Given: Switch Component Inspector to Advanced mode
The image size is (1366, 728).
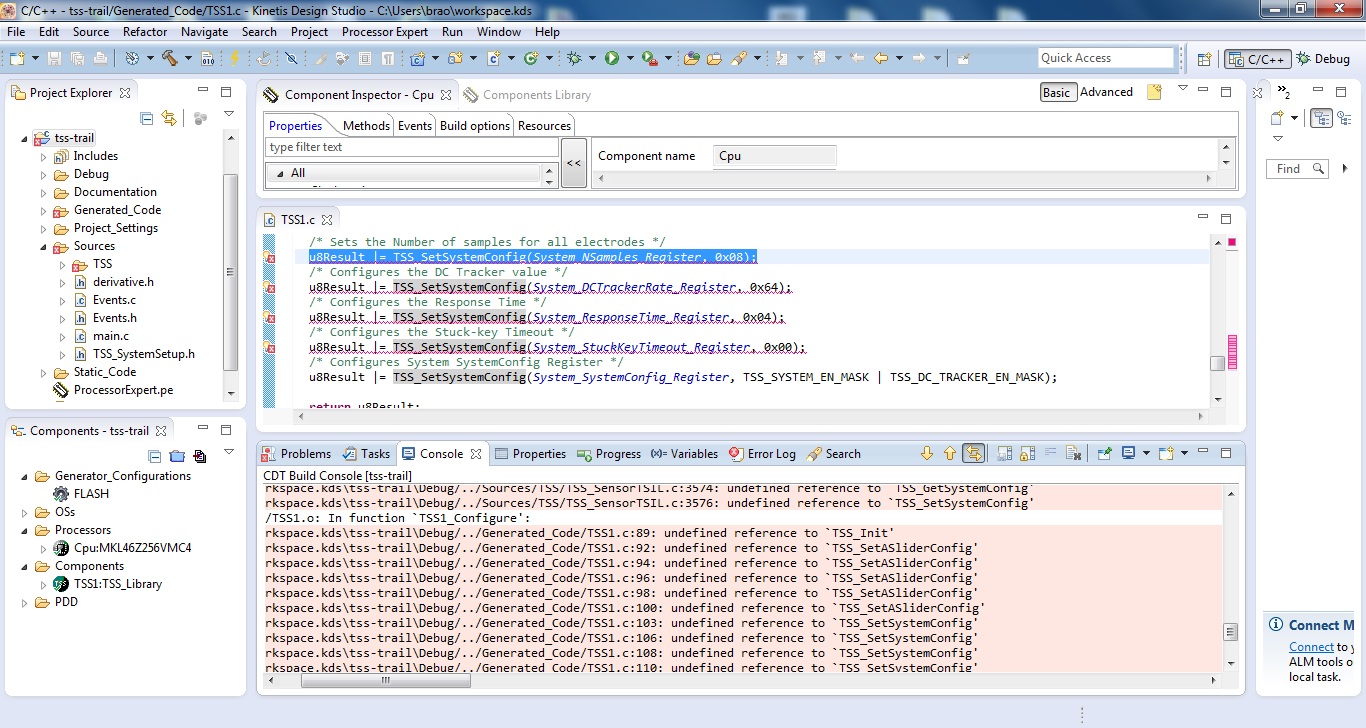Looking at the screenshot, I should [1106, 91].
